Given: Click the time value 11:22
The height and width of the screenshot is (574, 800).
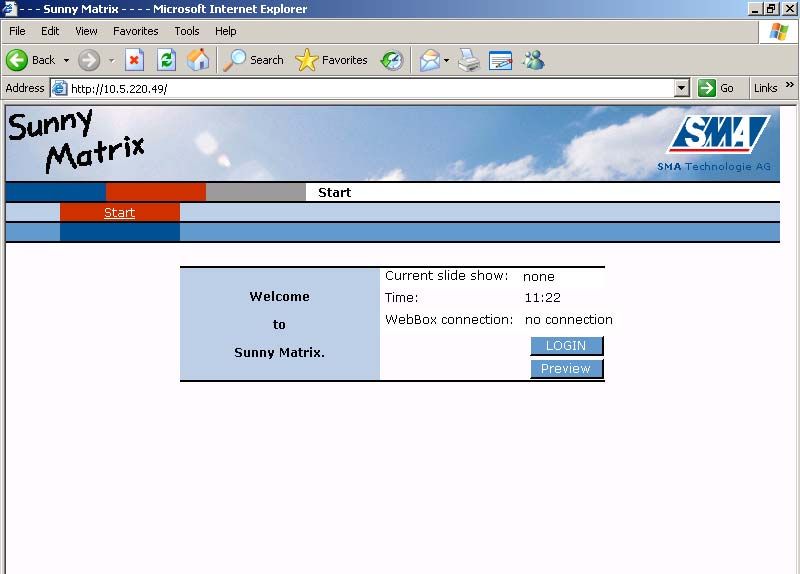Looking at the screenshot, I should pyautogui.click(x=542, y=297).
